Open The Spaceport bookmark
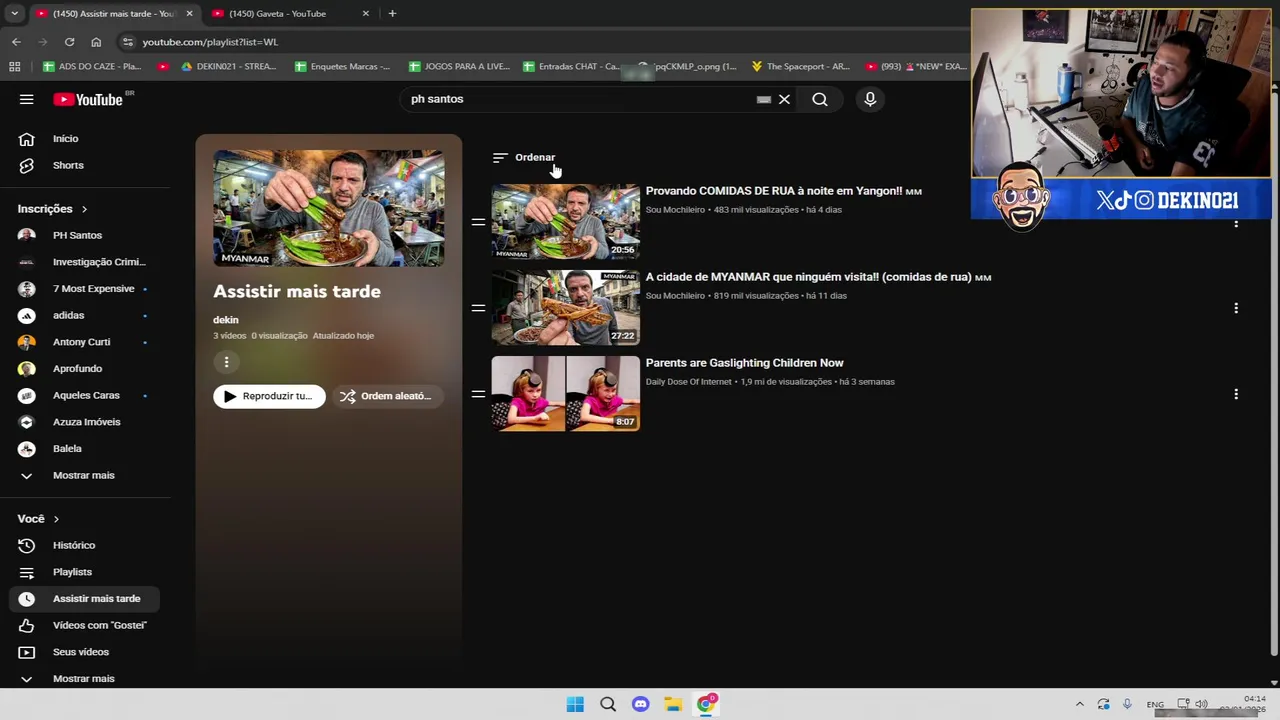 click(800, 67)
